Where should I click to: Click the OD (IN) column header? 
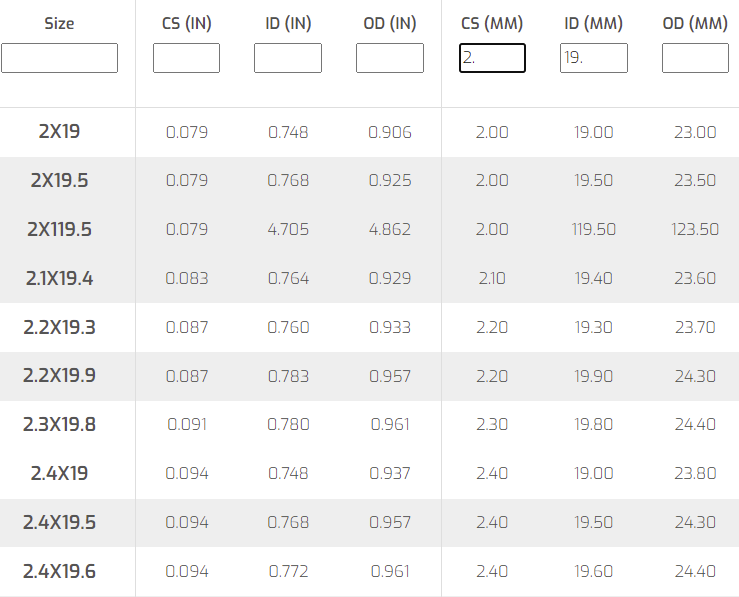(389, 23)
